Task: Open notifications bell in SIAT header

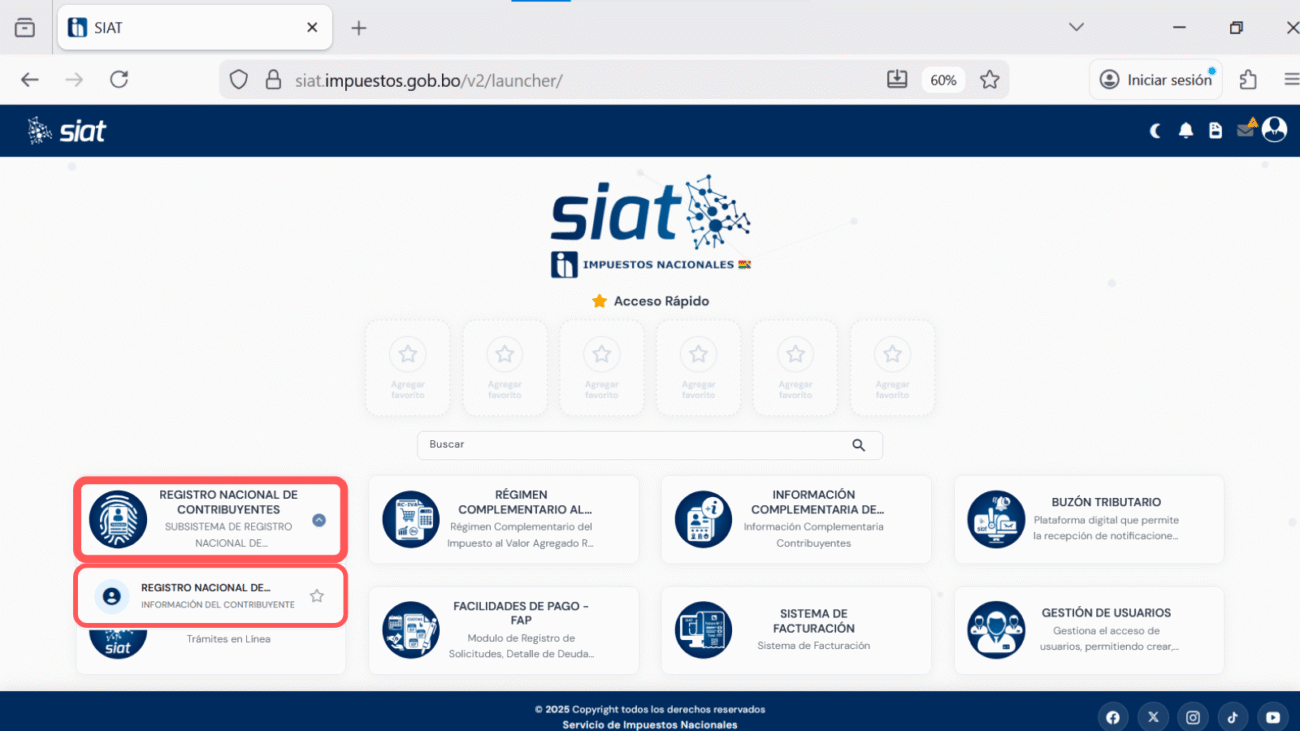Action: tap(1186, 131)
